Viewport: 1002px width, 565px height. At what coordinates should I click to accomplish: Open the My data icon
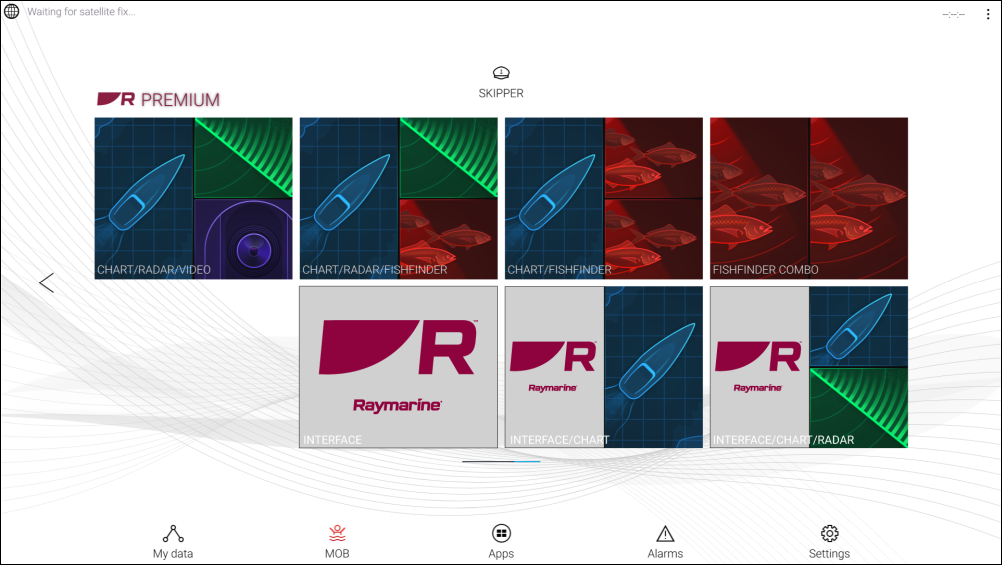coord(173,534)
